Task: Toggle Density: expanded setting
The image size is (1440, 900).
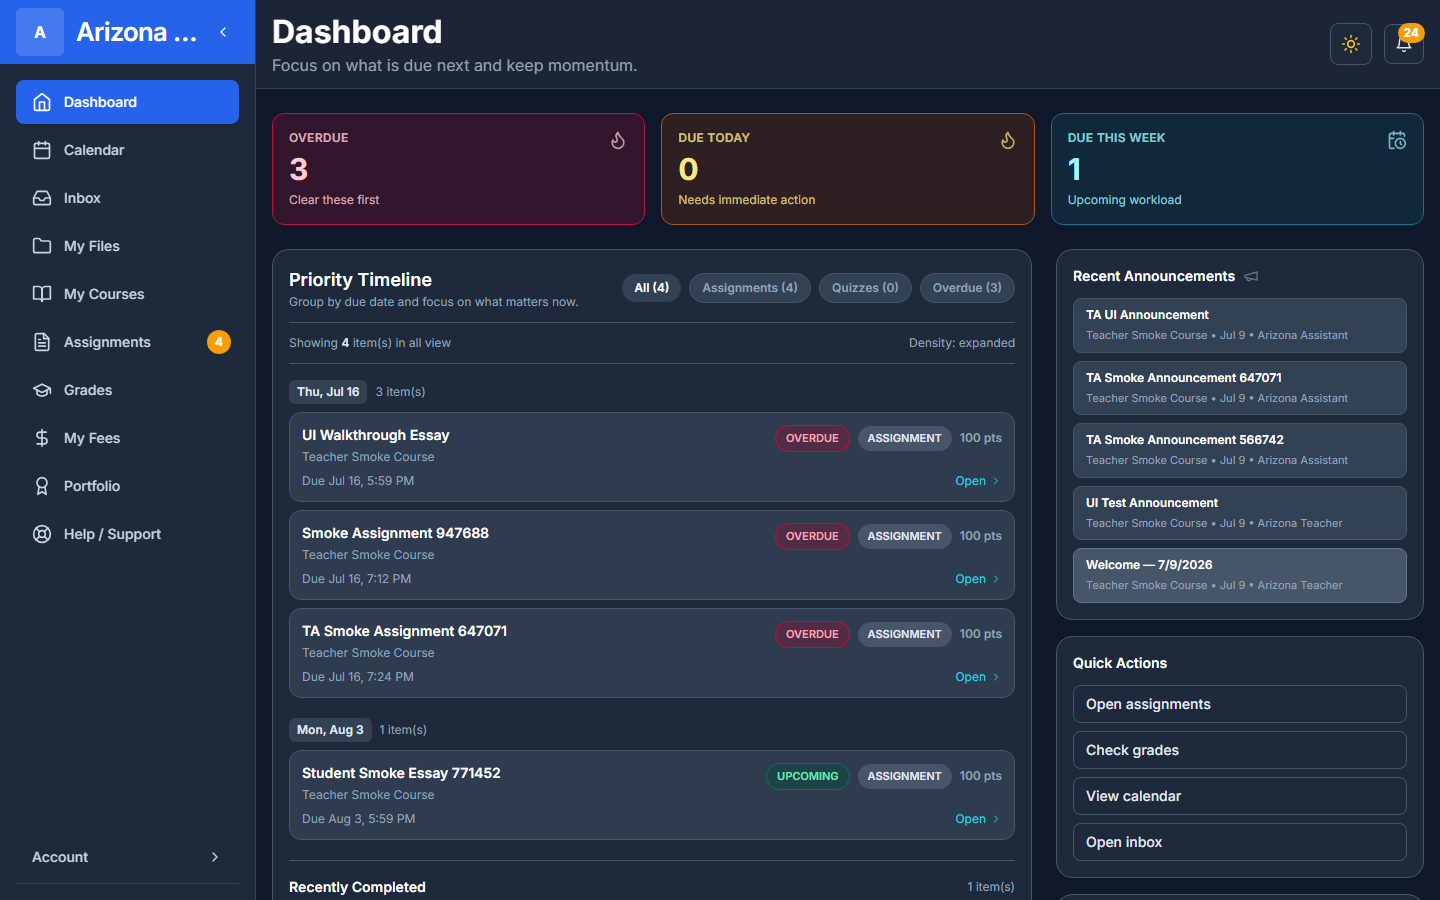Action: coord(962,343)
